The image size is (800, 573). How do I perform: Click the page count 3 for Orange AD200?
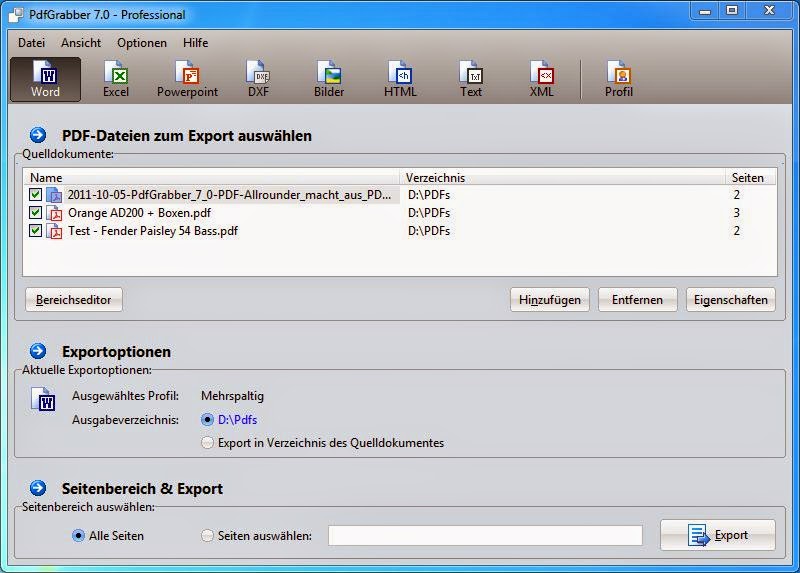(736, 213)
